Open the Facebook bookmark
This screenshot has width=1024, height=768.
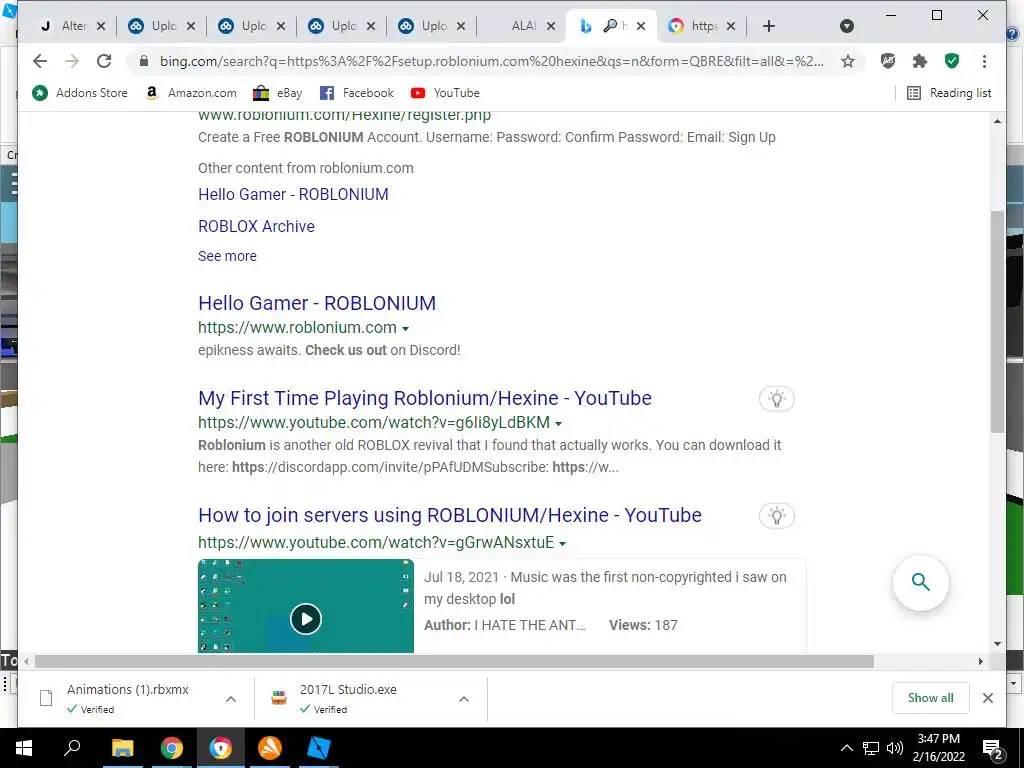coord(357,93)
